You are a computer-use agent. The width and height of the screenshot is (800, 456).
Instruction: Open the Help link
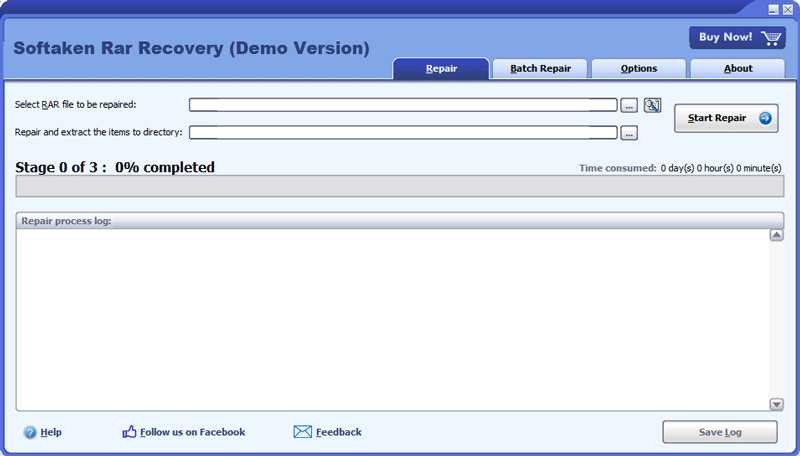51,432
